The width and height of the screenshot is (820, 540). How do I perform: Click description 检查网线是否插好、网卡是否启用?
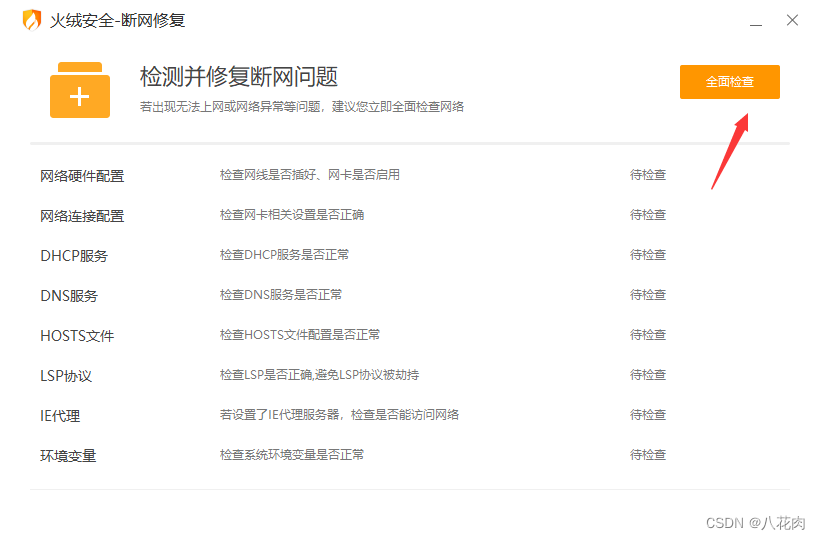tap(310, 175)
